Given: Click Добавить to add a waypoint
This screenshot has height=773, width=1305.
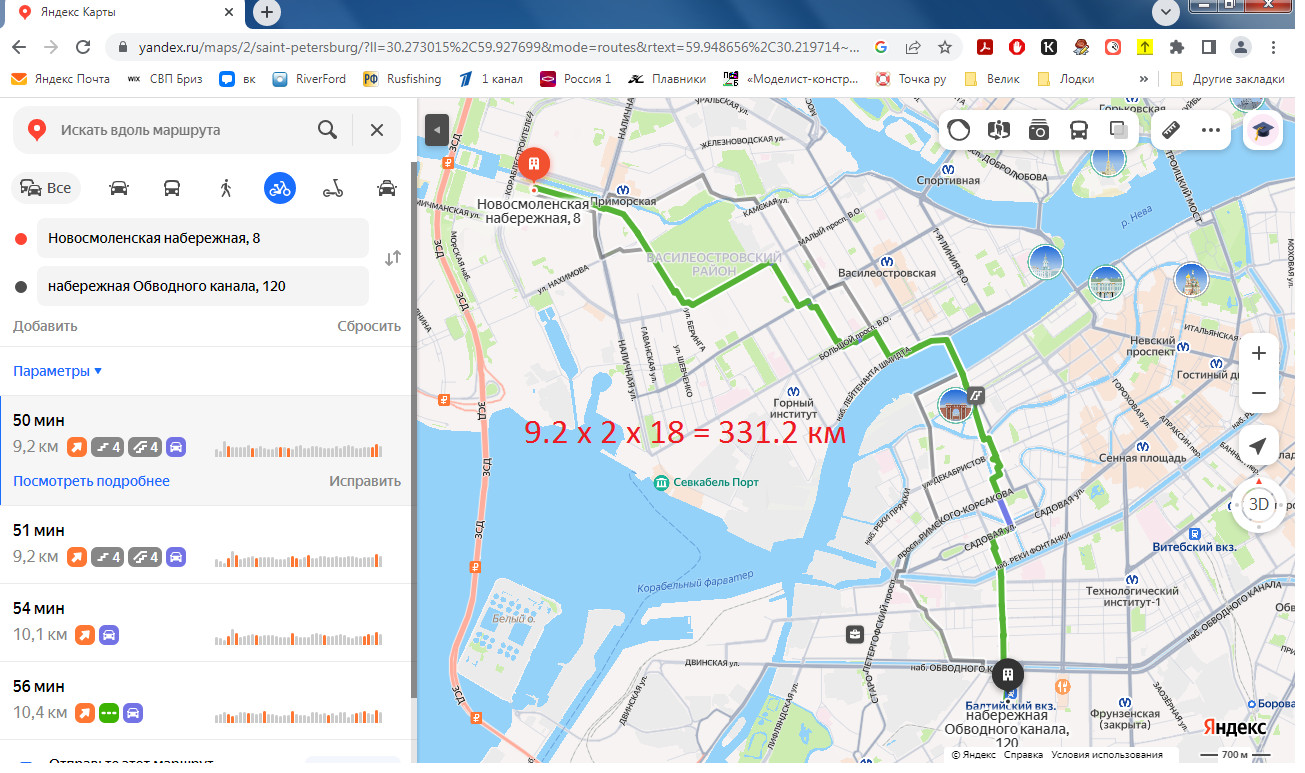Looking at the screenshot, I should pyautogui.click(x=45, y=326).
